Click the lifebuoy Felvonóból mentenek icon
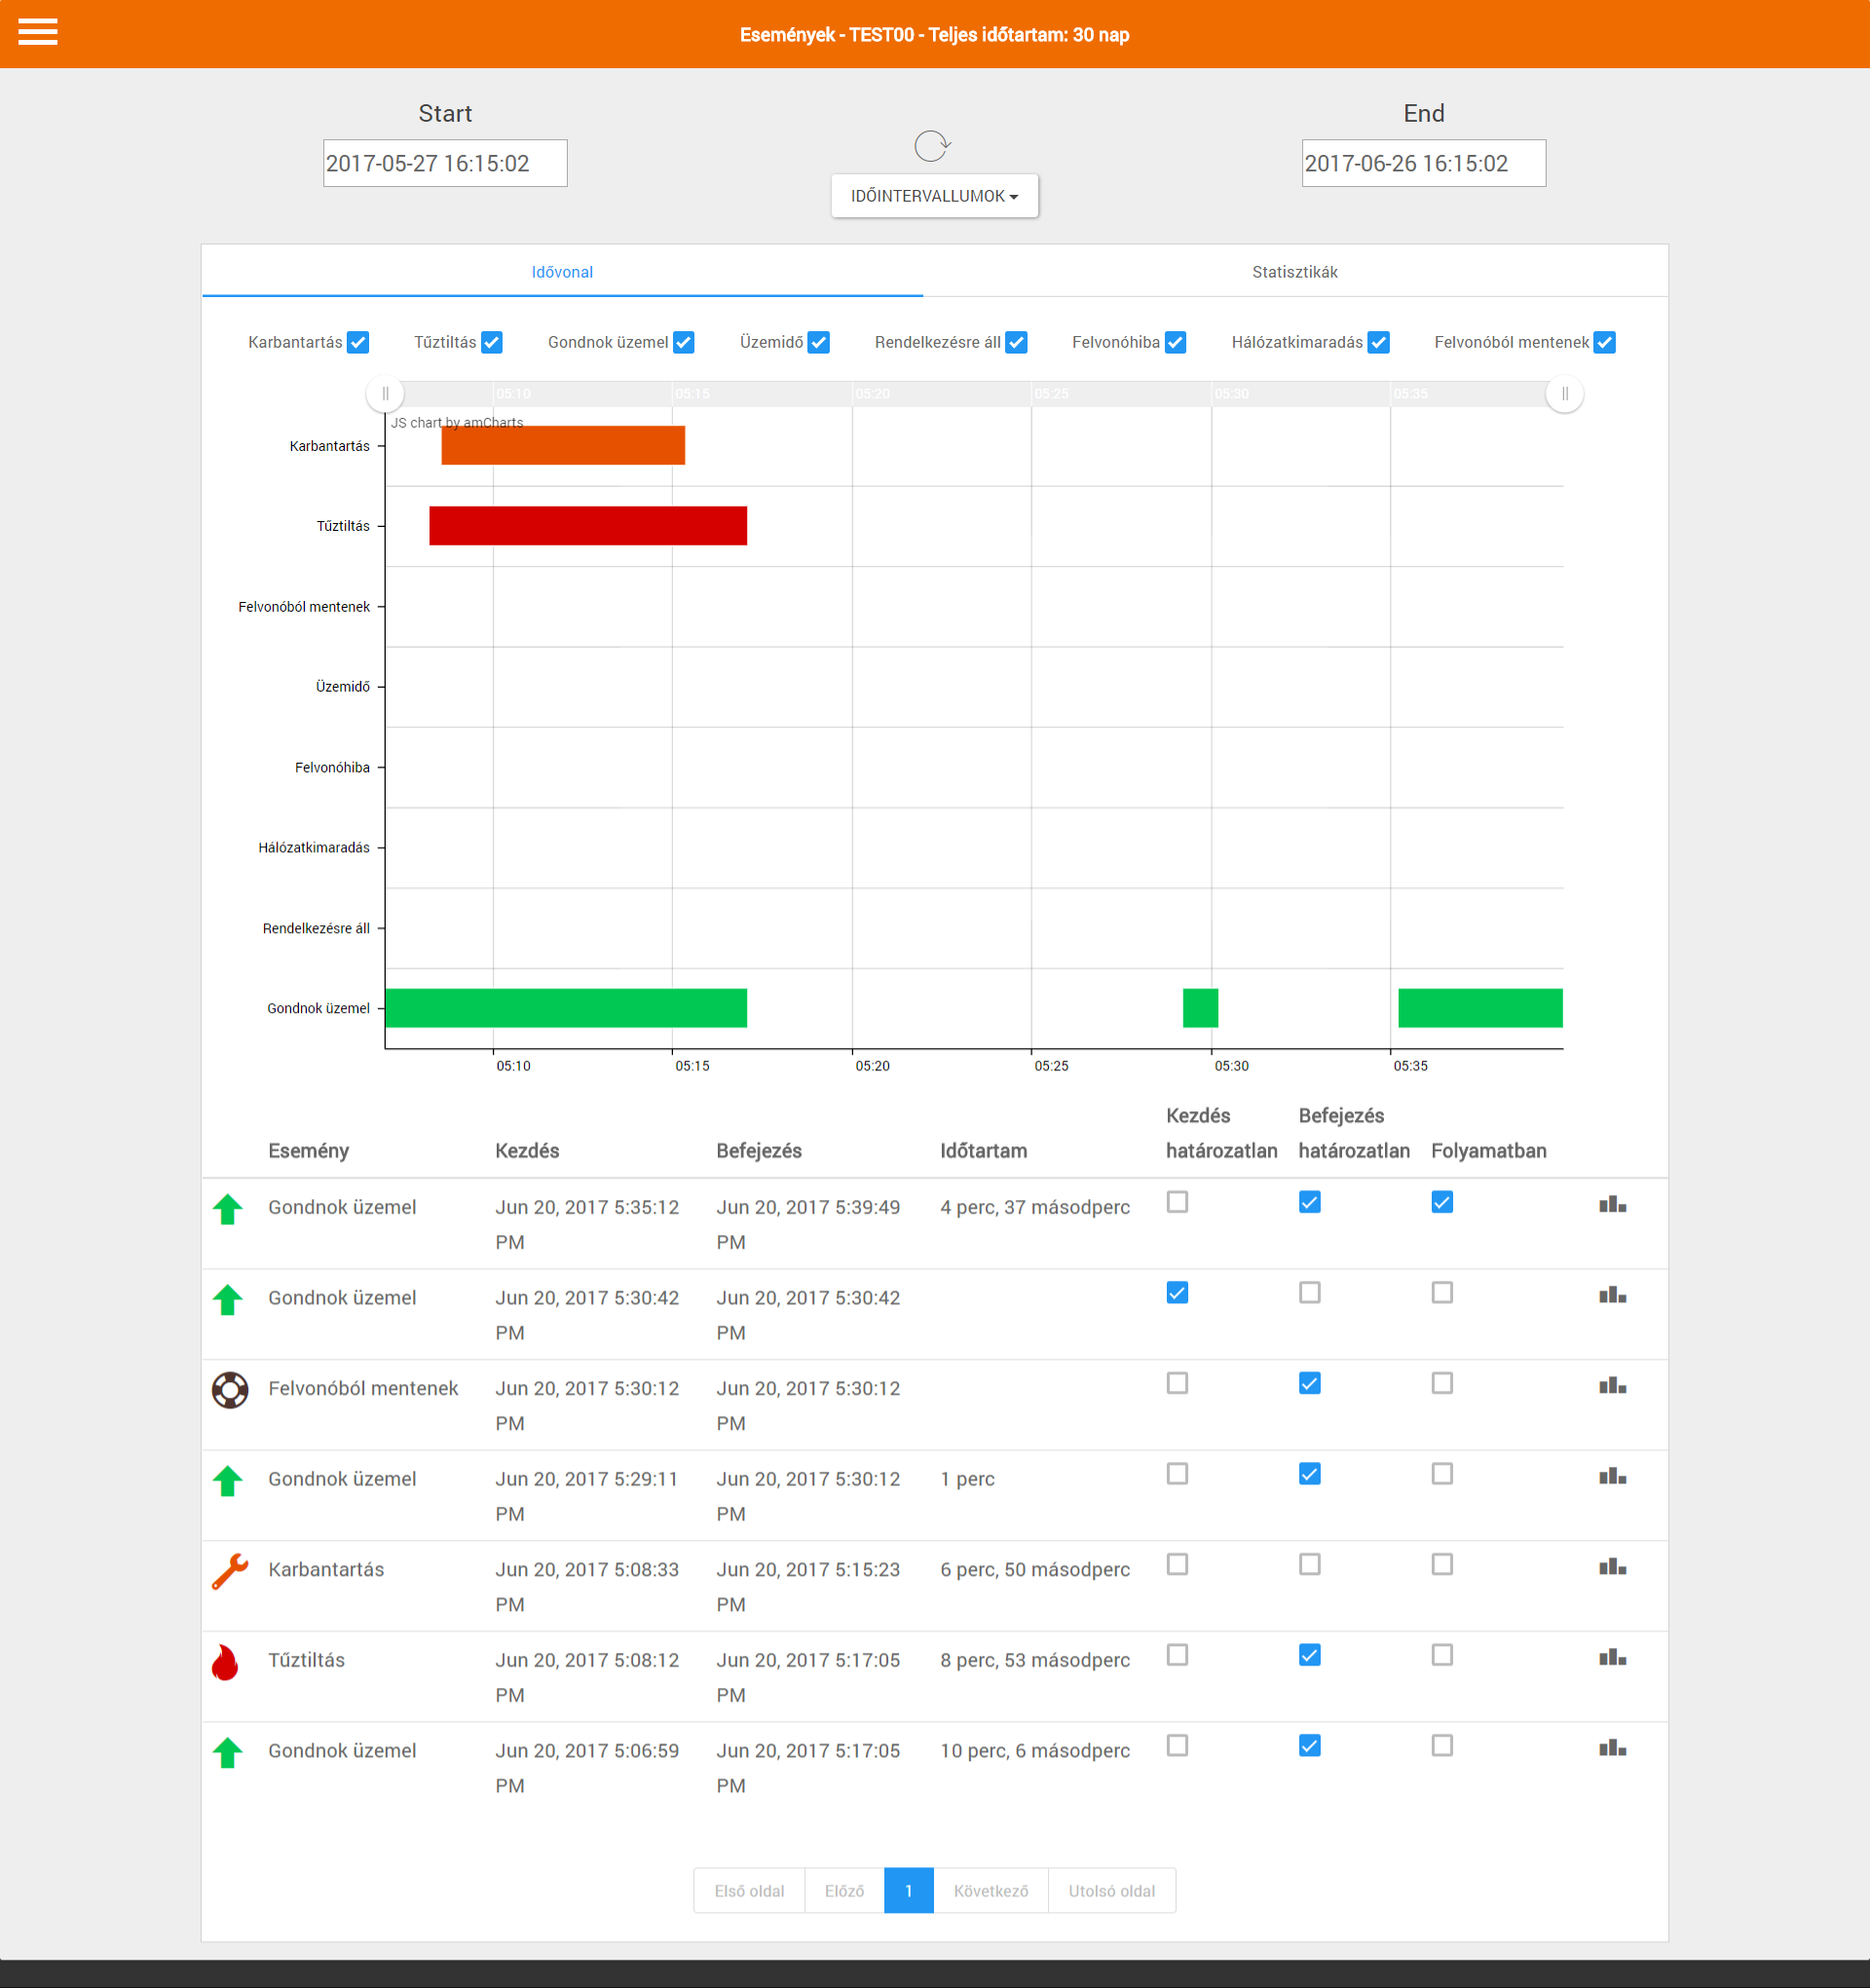Screen dimensions: 1870x1988 click(229, 1390)
